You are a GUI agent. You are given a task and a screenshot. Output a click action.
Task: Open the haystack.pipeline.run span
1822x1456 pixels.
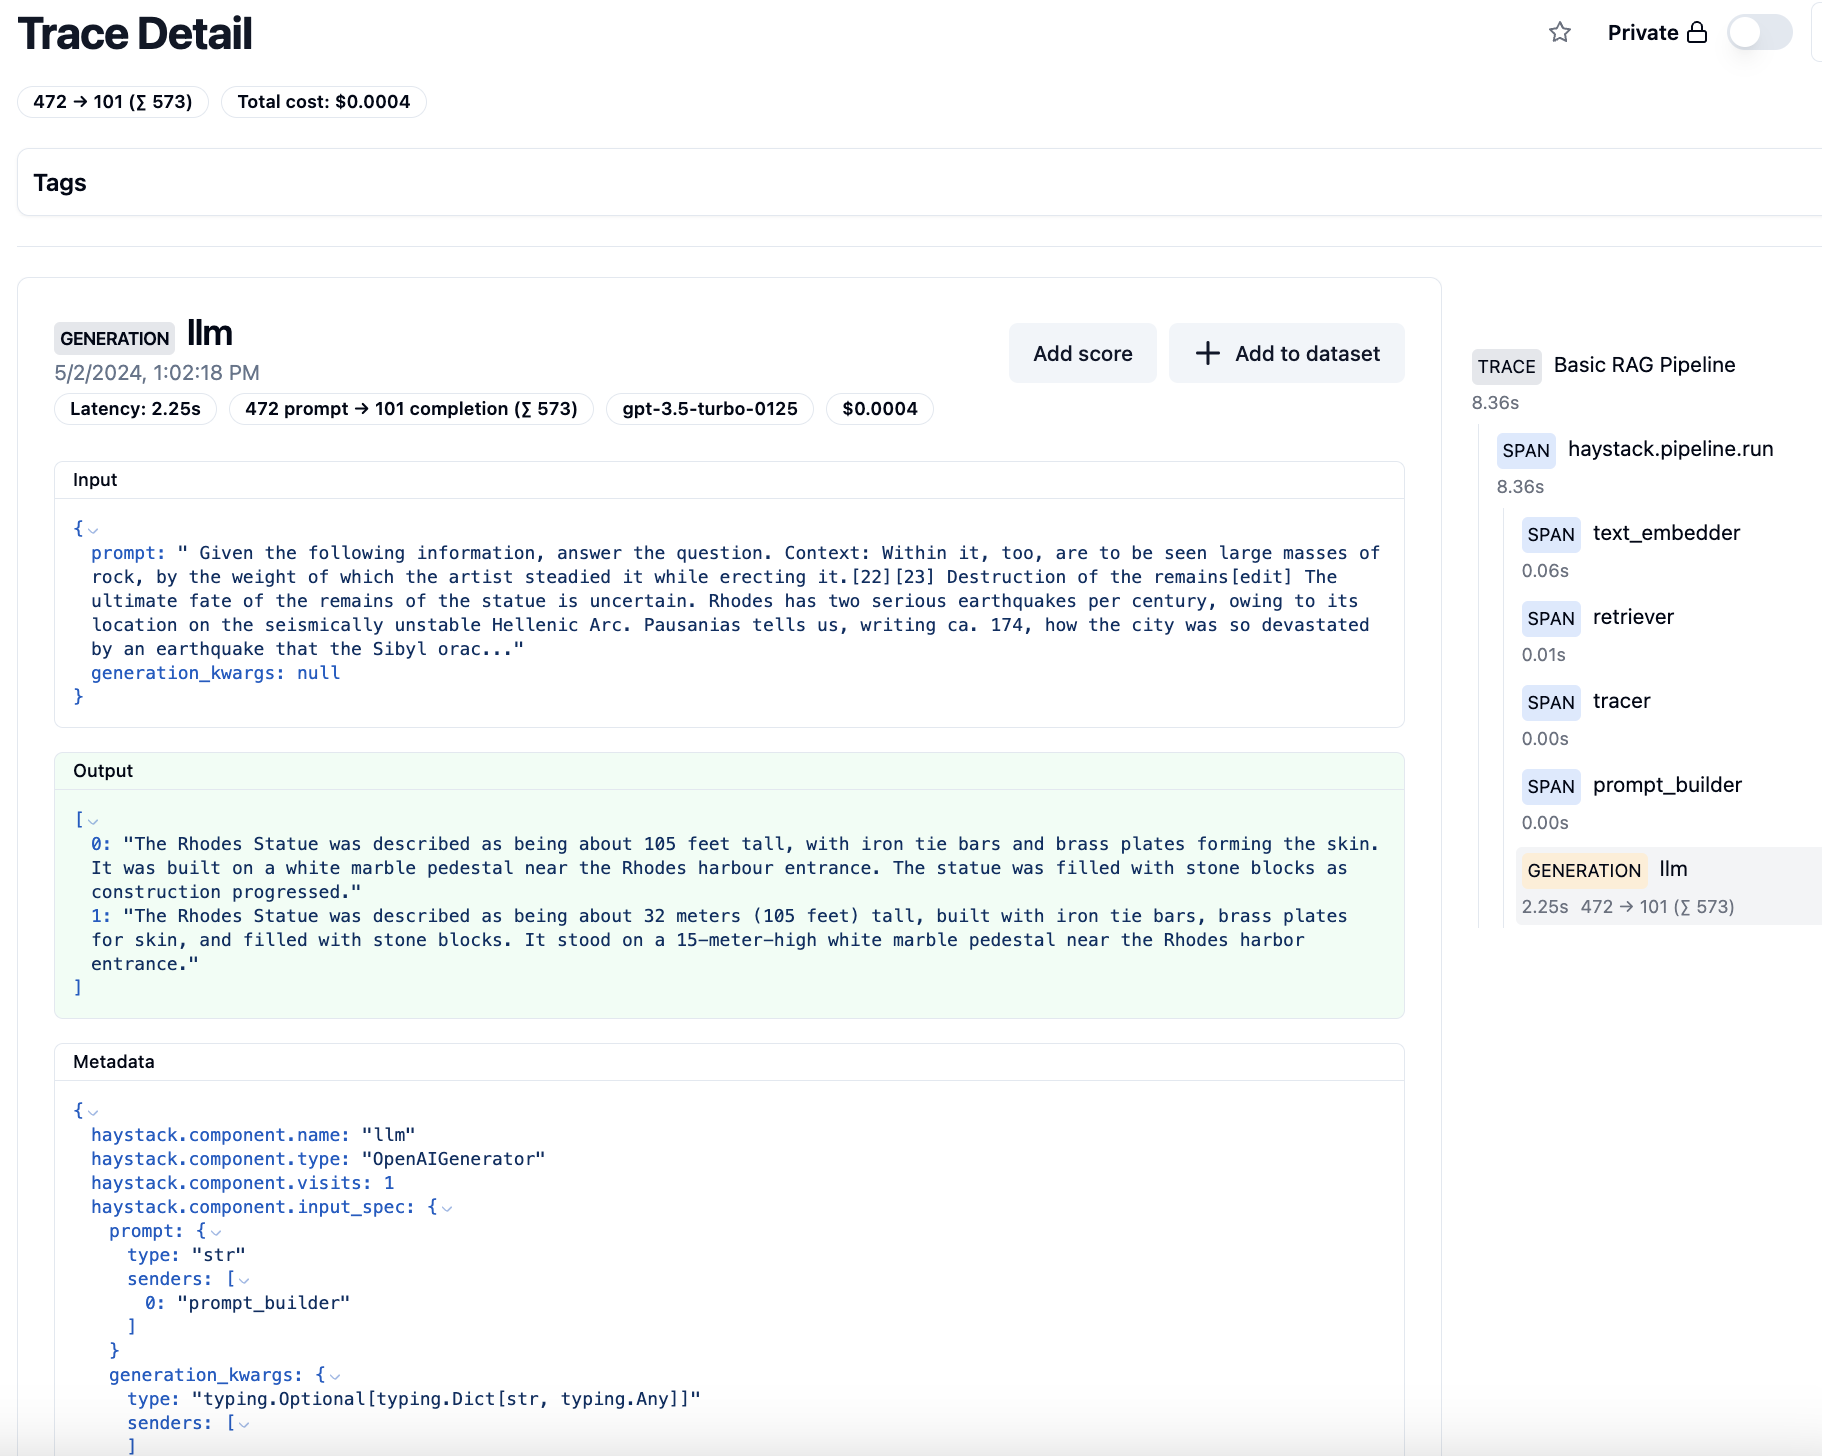coord(1671,449)
